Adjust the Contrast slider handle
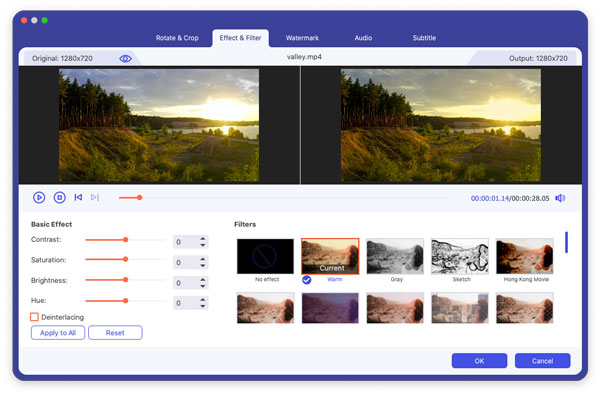The height and width of the screenshot is (395, 600). click(126, 240)
